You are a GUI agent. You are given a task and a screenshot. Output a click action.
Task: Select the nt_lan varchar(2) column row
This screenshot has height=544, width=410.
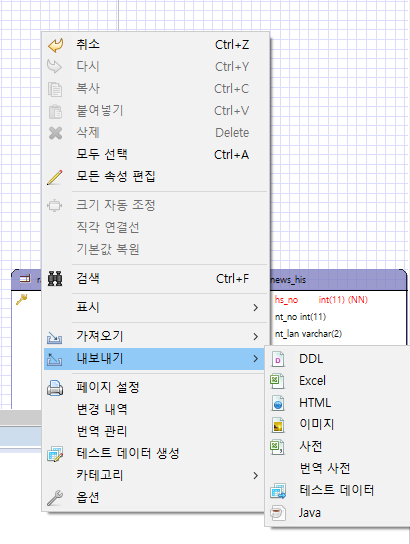coord(308,334)
